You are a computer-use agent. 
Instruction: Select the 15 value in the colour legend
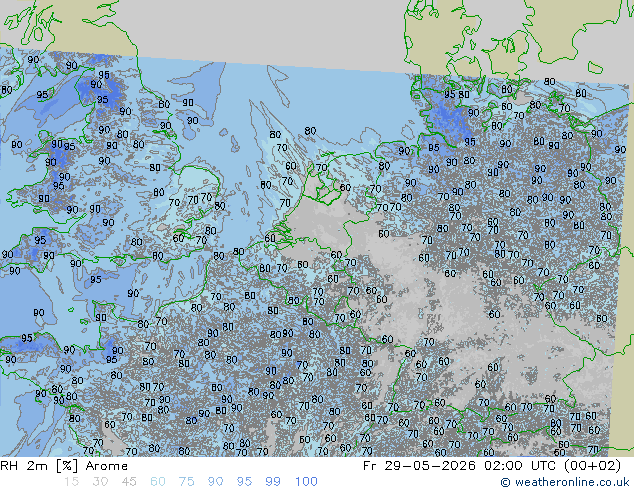click(x=71, y=482)
